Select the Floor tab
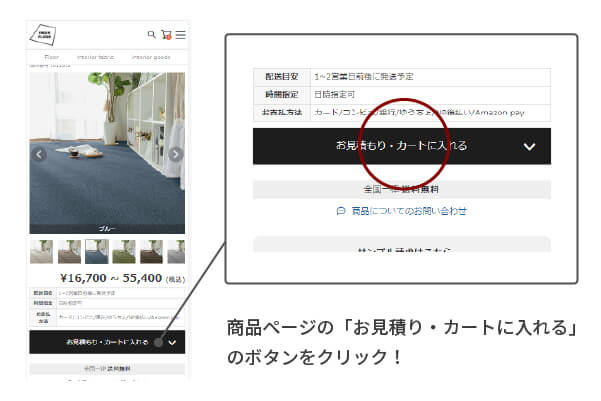Image resolution: width=601 pixels, height=401 pixels. [52, 57]
